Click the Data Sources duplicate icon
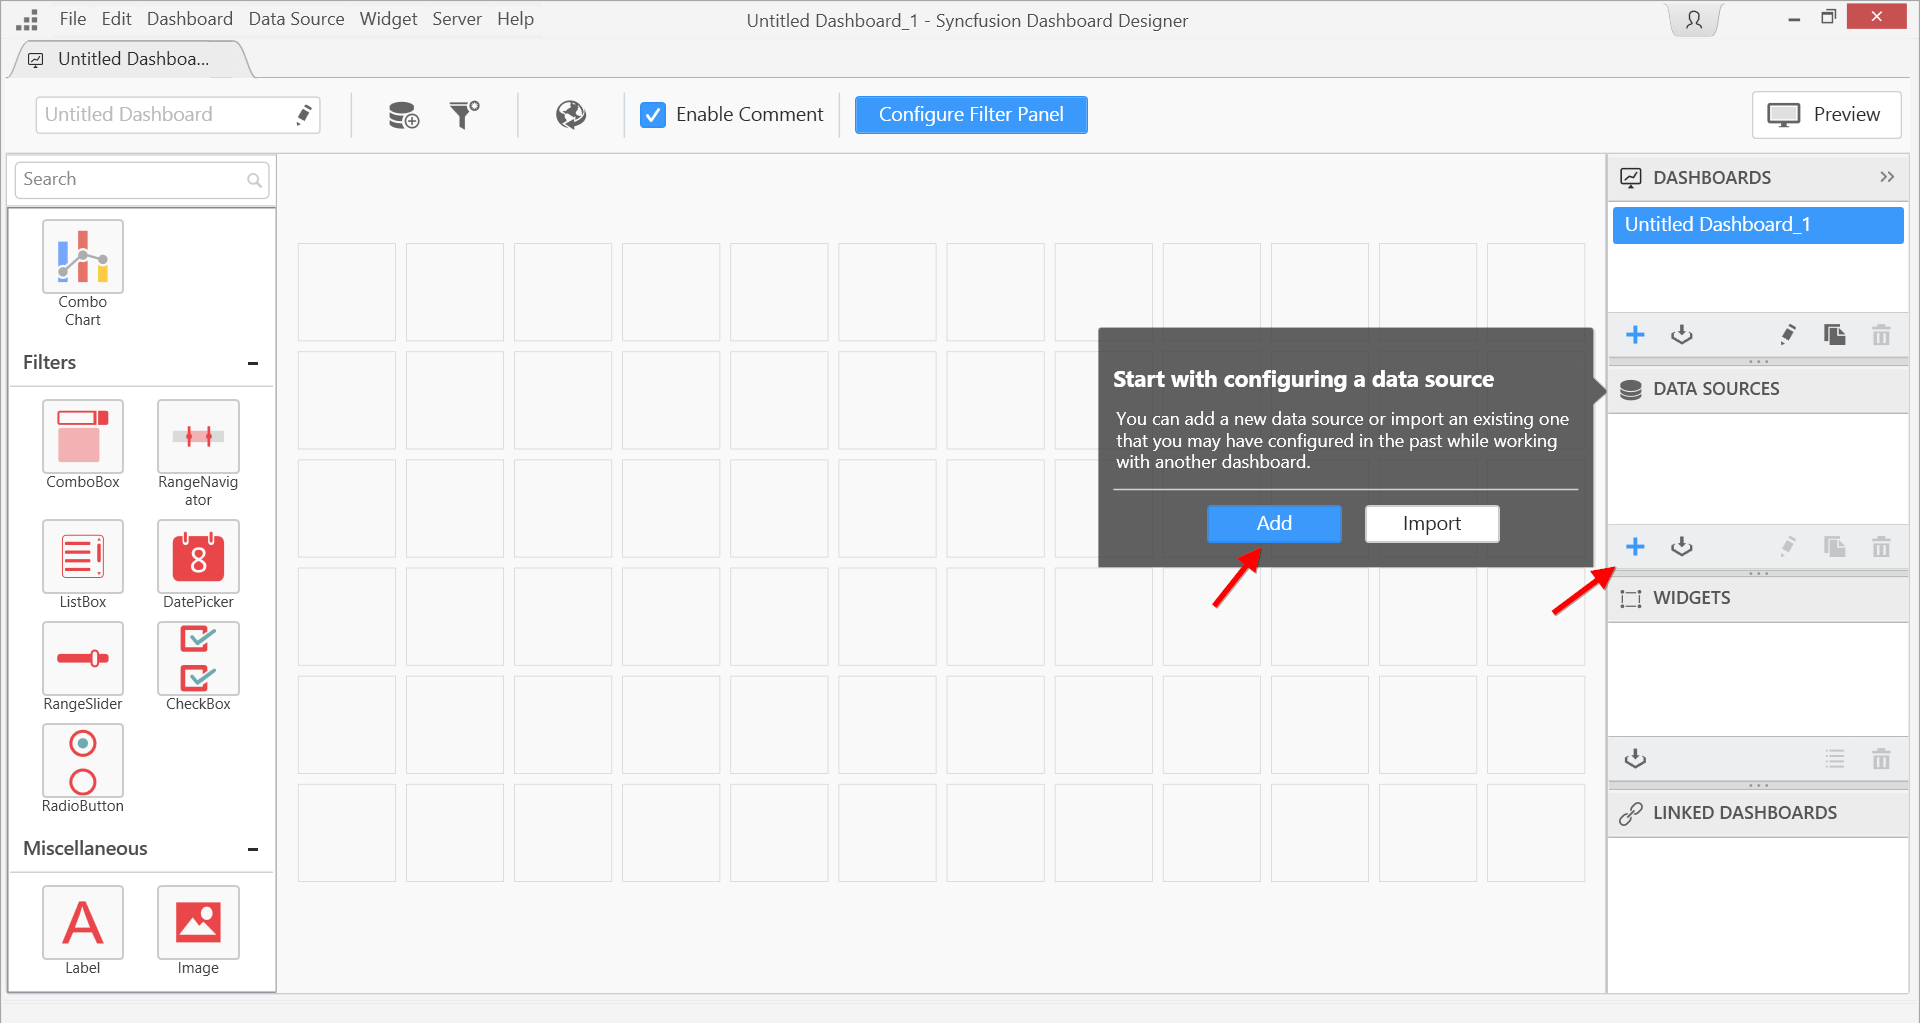 coord(1834,547)
